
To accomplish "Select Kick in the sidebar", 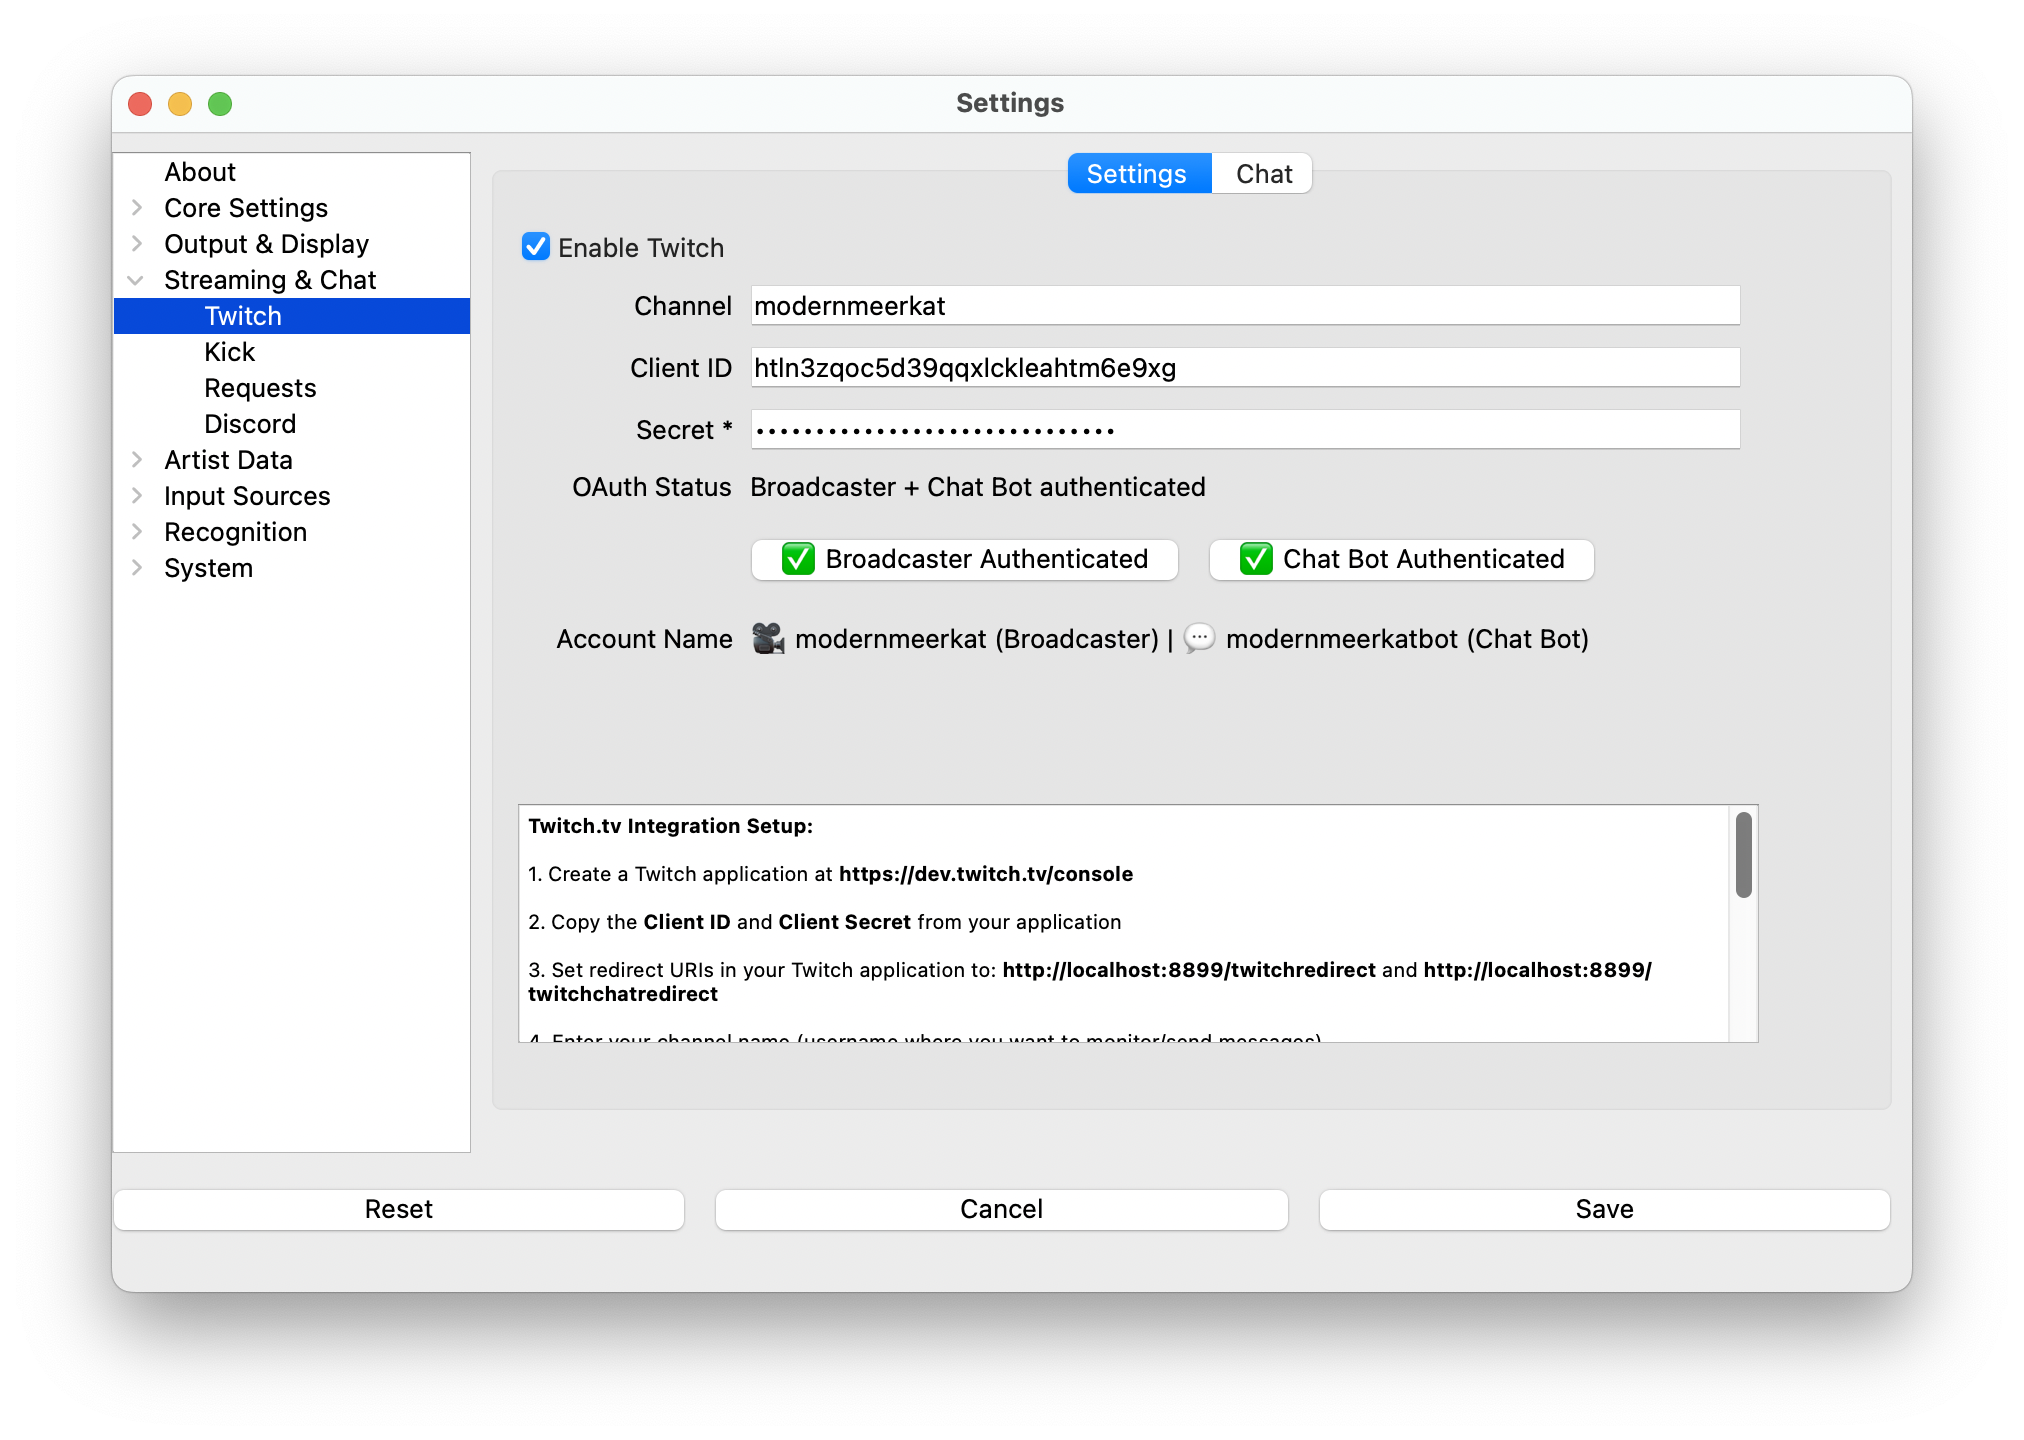I will click(x=229, y=351).
